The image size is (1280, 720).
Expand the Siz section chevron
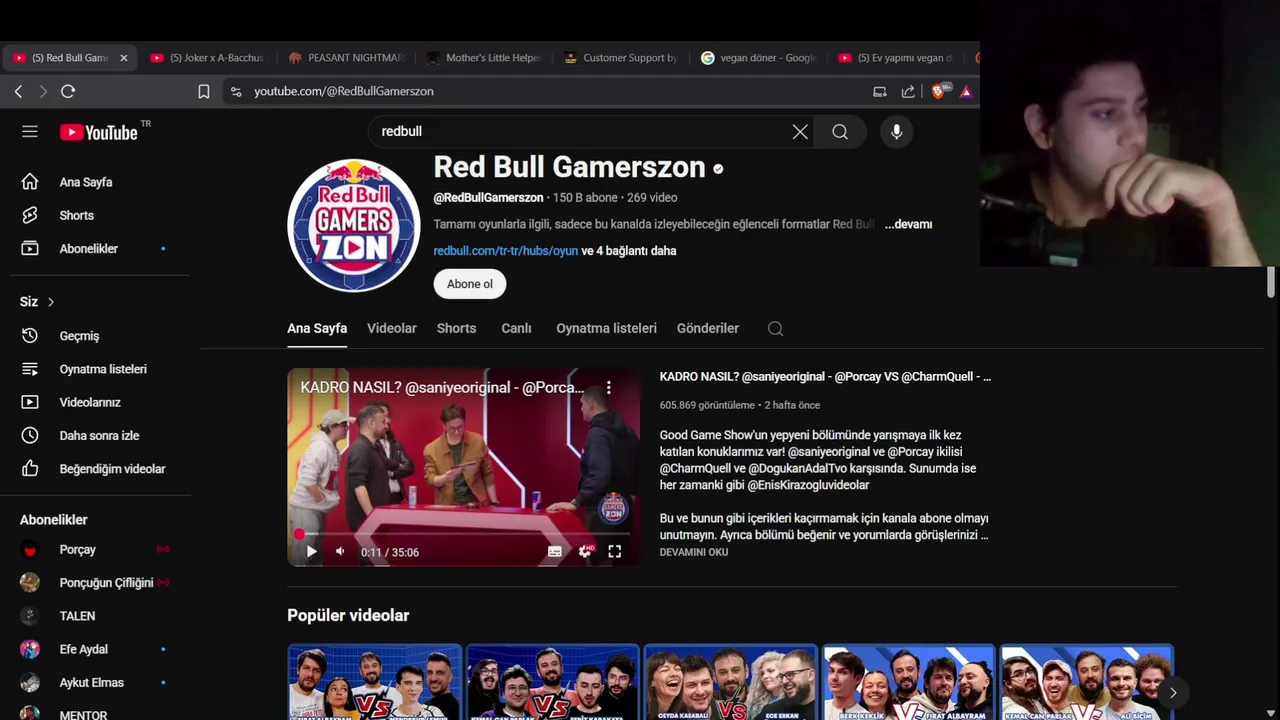click(50, 302)
